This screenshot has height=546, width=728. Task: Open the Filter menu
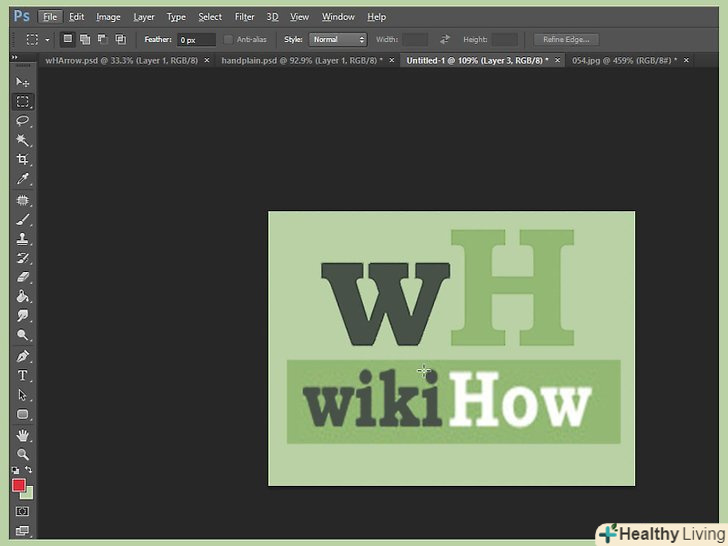coord(244,17)
